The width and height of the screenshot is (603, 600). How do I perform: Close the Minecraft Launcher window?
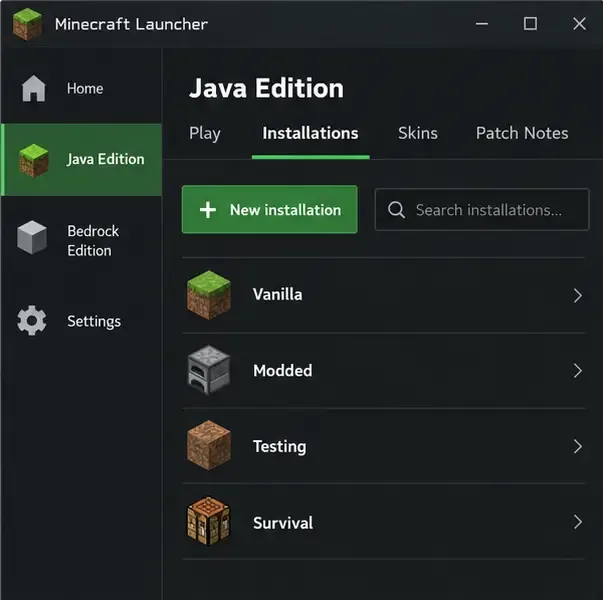pyautogui.click(x=580, y=24)
